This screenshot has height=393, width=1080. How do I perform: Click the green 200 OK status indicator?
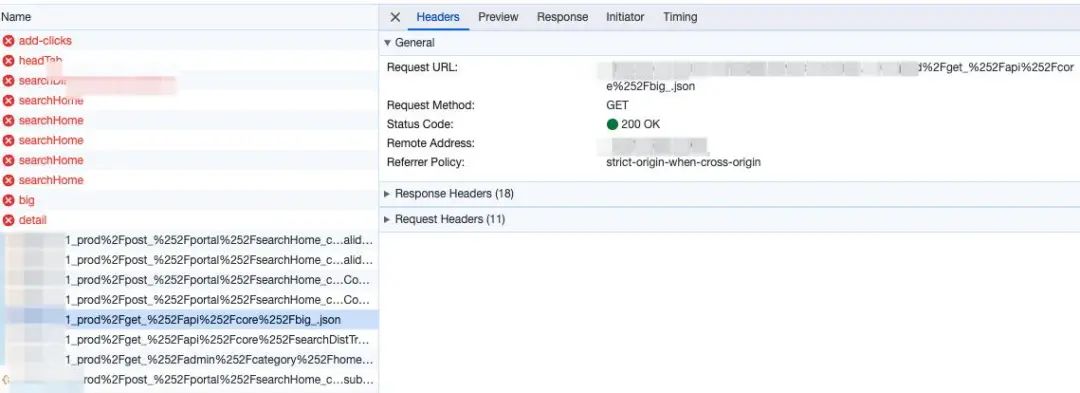coord(612,125)
